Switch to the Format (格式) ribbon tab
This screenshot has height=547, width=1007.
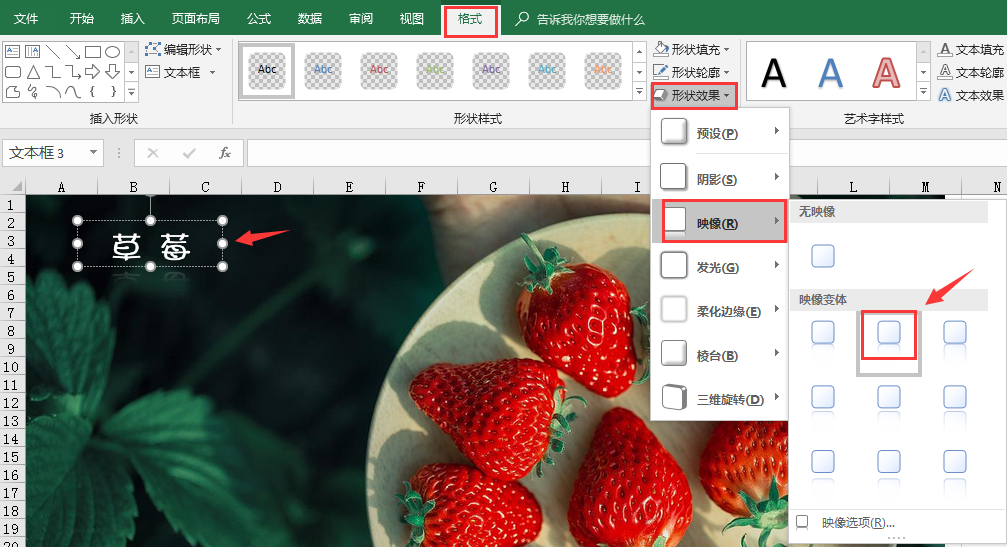(x=470, y=19)
